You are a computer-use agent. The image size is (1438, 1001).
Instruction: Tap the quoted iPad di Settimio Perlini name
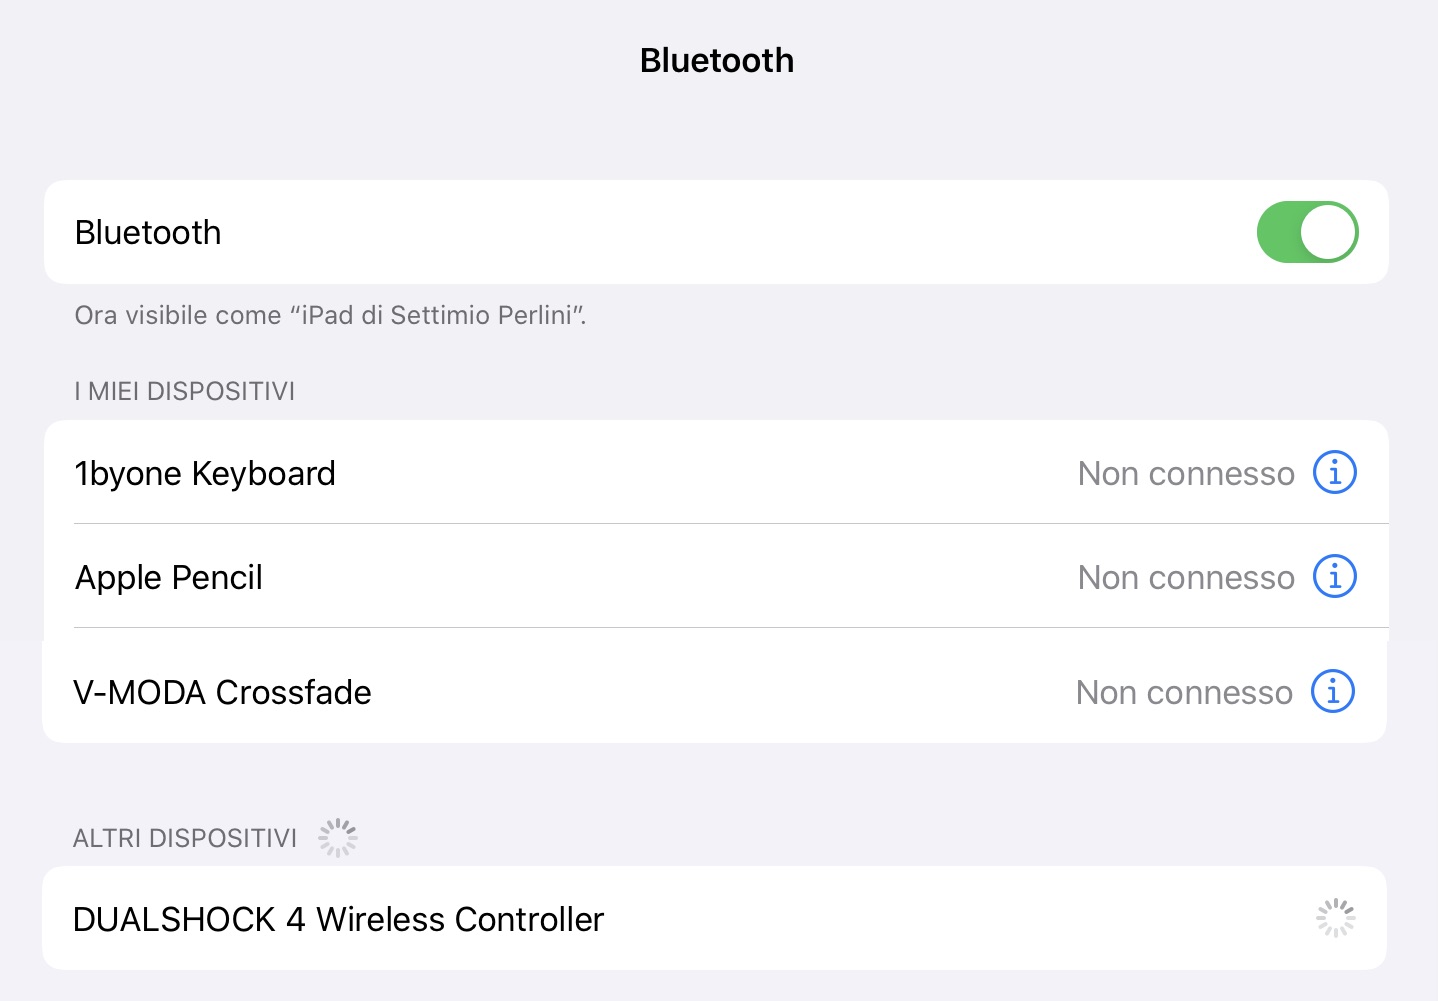pos(436,315)
